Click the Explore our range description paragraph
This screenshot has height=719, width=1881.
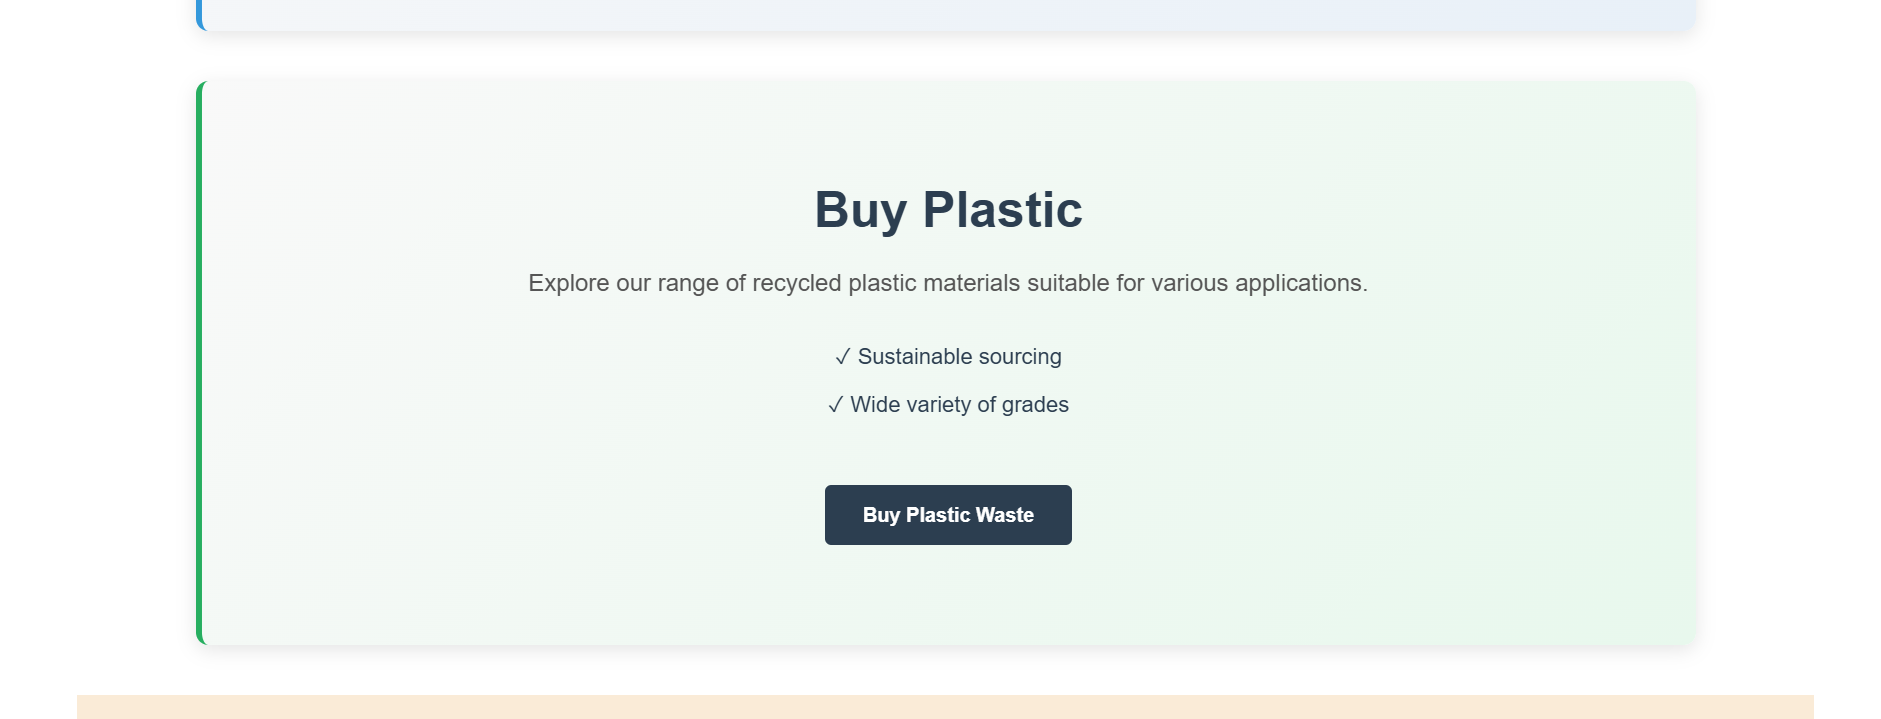tap(948, 283)
